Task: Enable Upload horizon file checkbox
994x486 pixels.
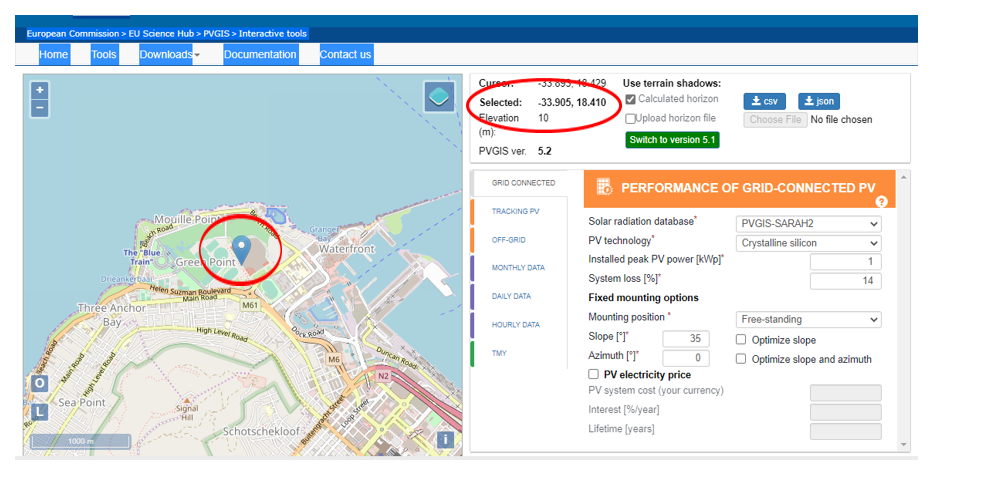Action: pyautogui.click(x=630, y=118)
